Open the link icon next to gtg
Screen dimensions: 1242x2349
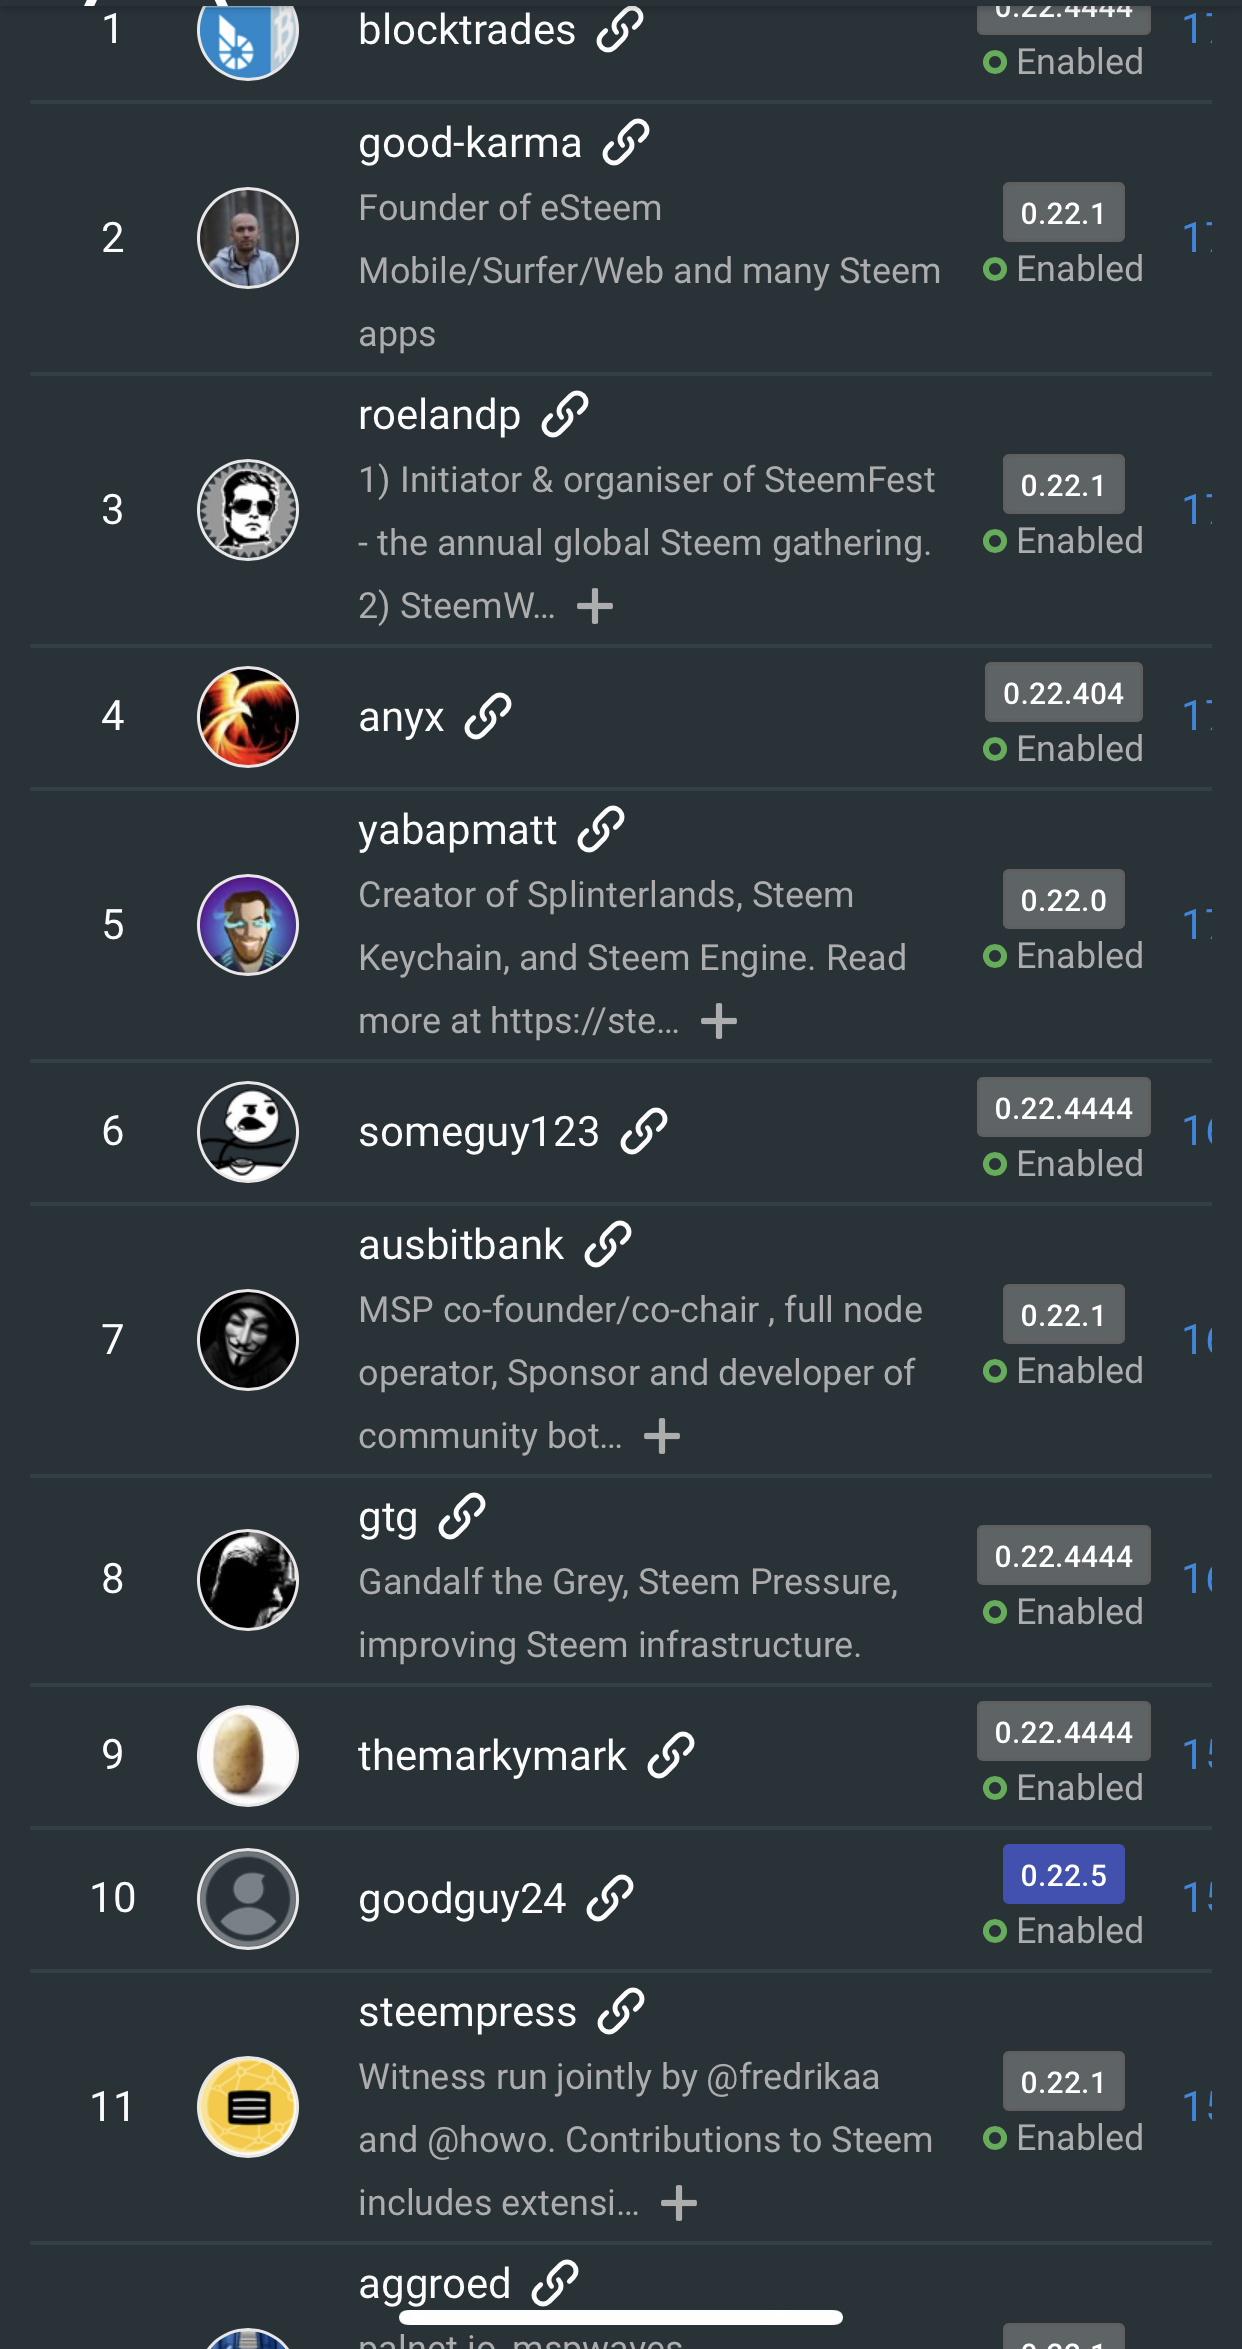(462, 1517)
